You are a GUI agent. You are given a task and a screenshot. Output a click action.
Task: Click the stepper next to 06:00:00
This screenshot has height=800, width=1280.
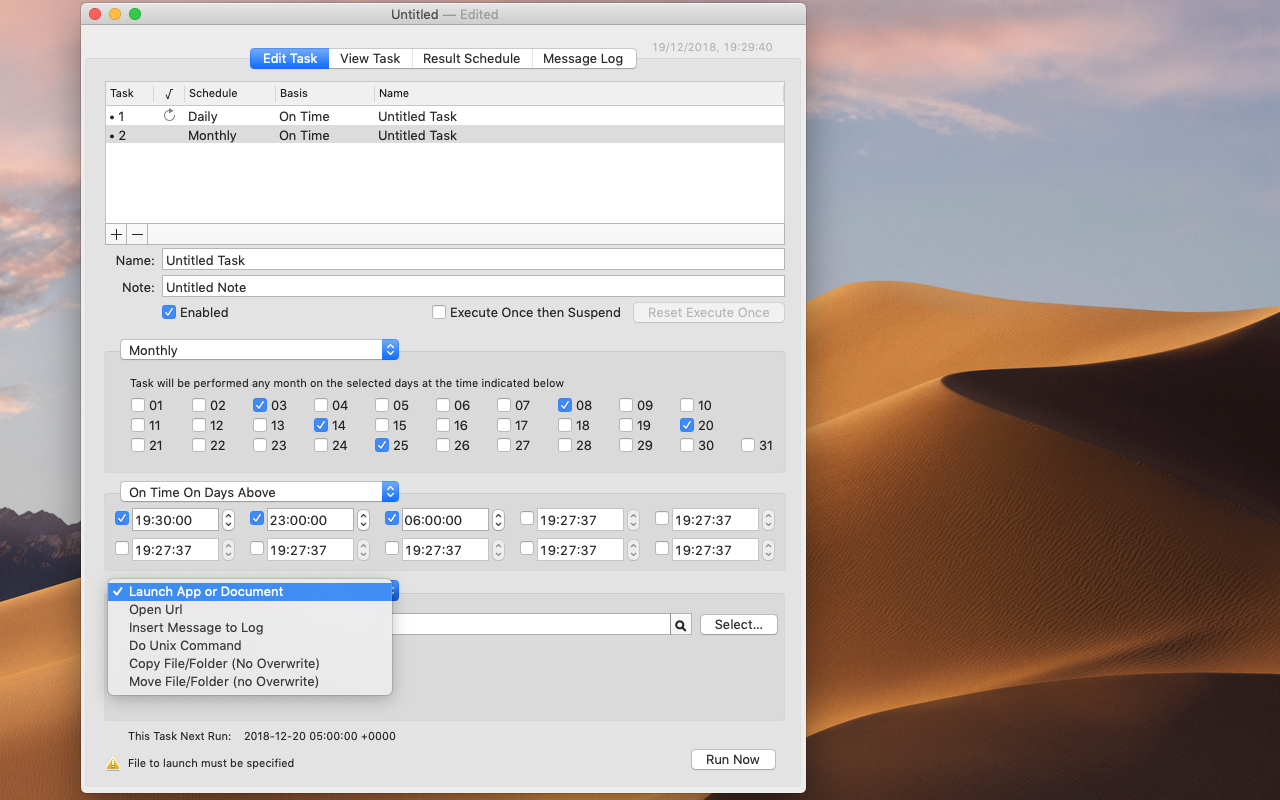point(498,520)
